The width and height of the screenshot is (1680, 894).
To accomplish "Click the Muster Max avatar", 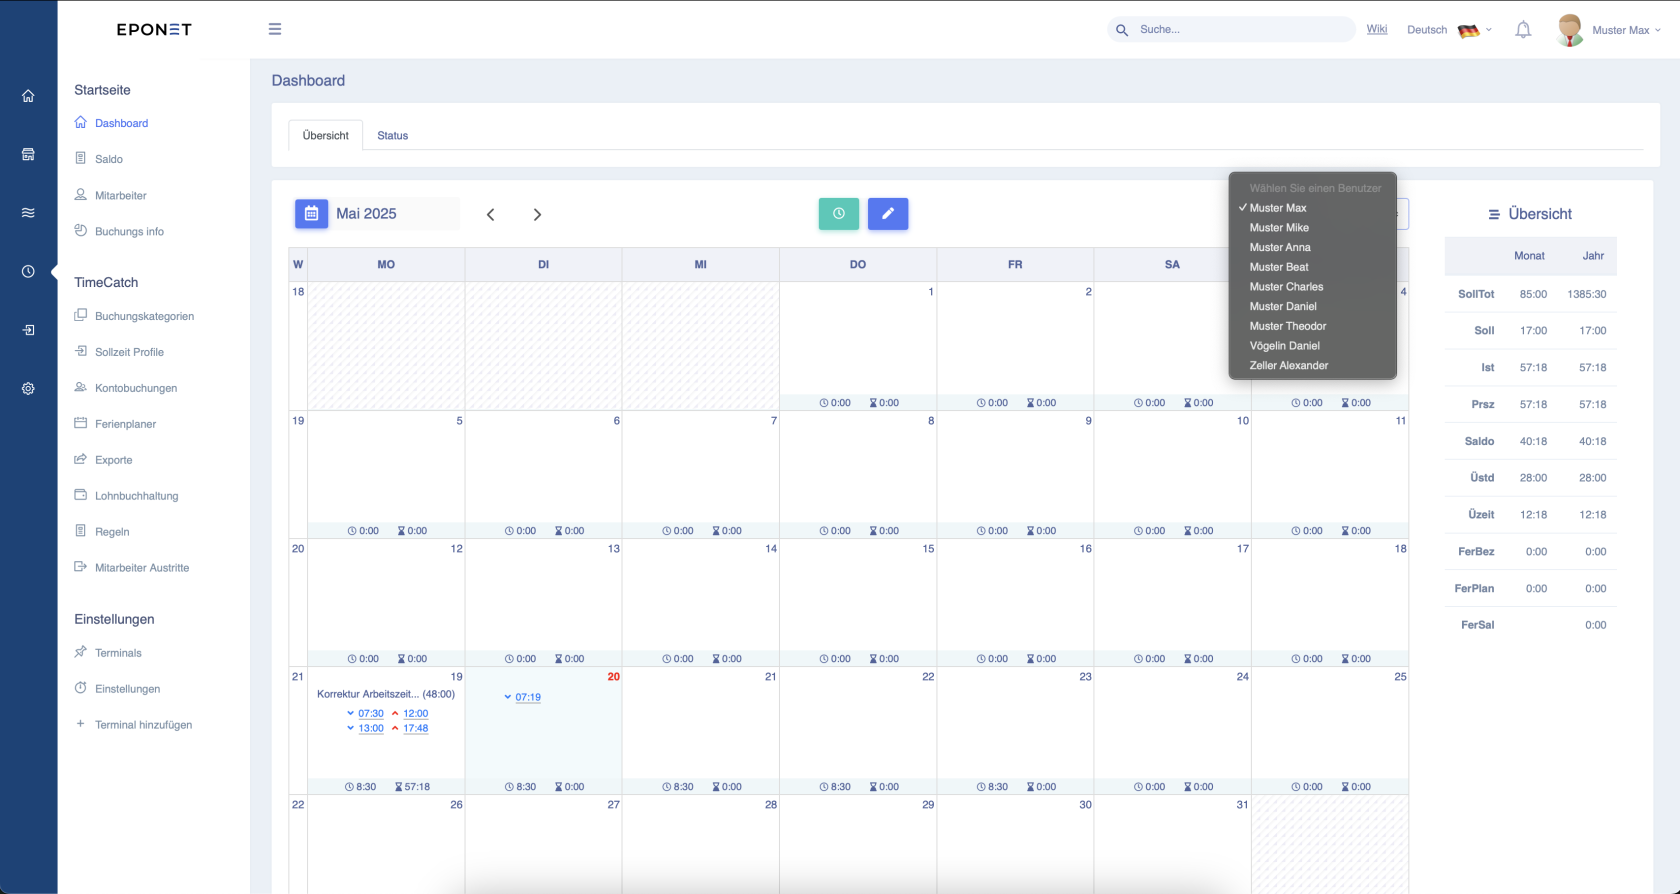I will coord(1570,30).
